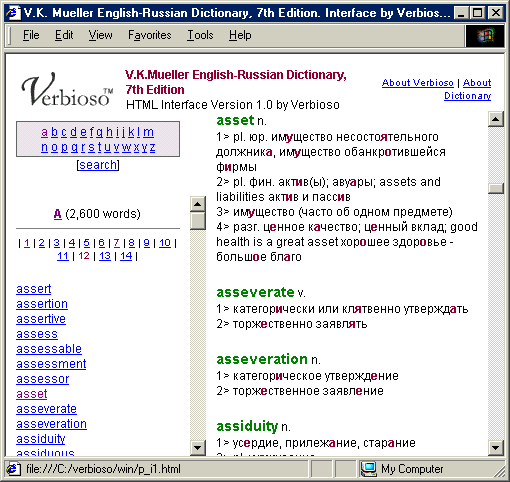
Task: Click 'HTML Interface Version 1.0 by Verbioso' text
Action: click(233, 105)
